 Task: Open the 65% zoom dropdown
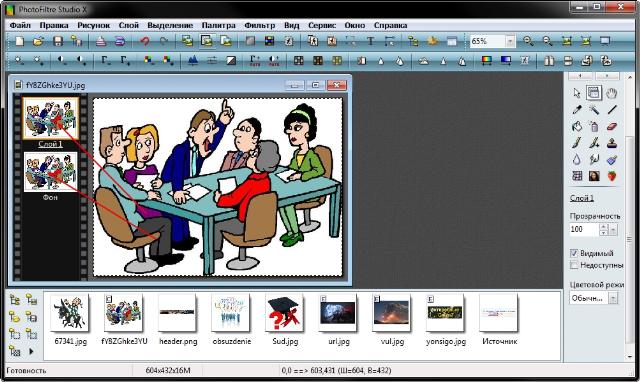pos(510,41)
